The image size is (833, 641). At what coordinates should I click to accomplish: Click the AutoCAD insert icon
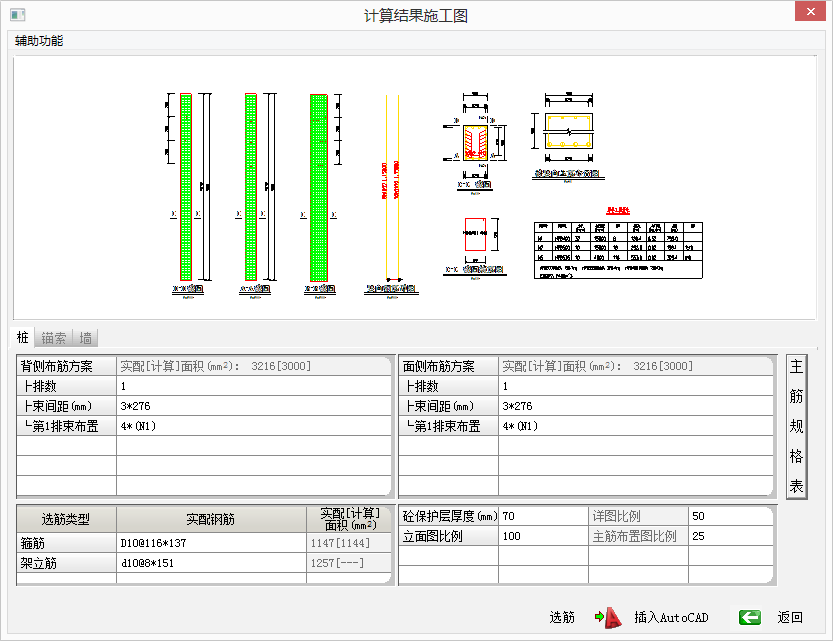point(602,617)
